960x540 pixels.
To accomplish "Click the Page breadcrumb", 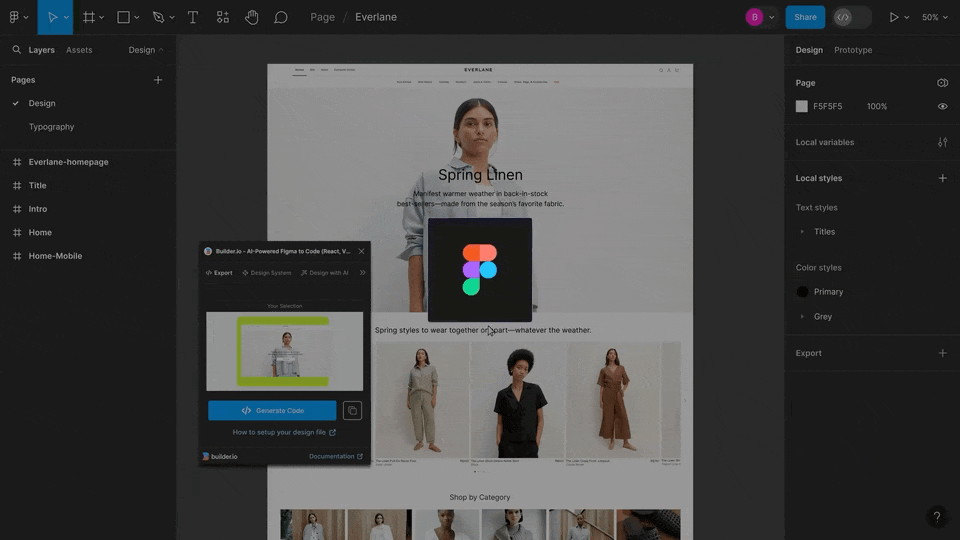I will click(322, 17).
